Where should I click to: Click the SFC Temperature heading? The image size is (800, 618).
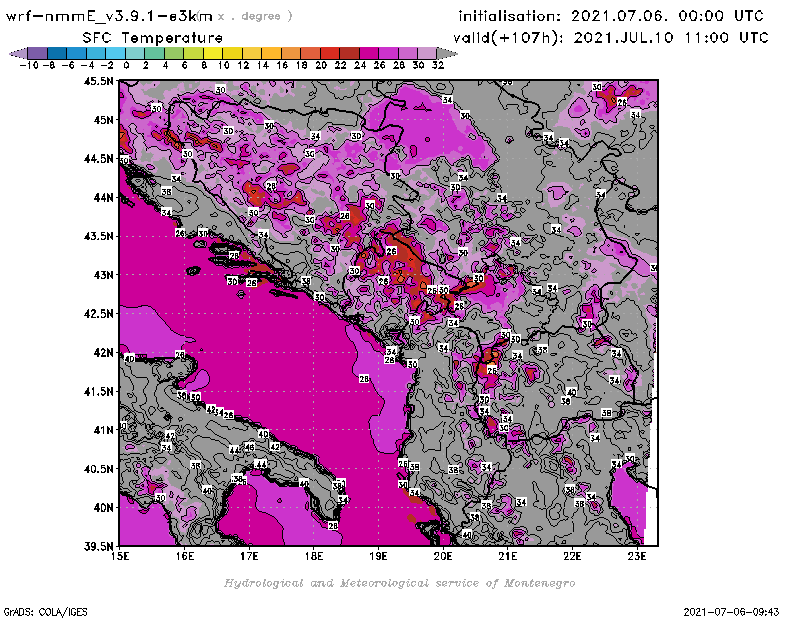(153, 38)
